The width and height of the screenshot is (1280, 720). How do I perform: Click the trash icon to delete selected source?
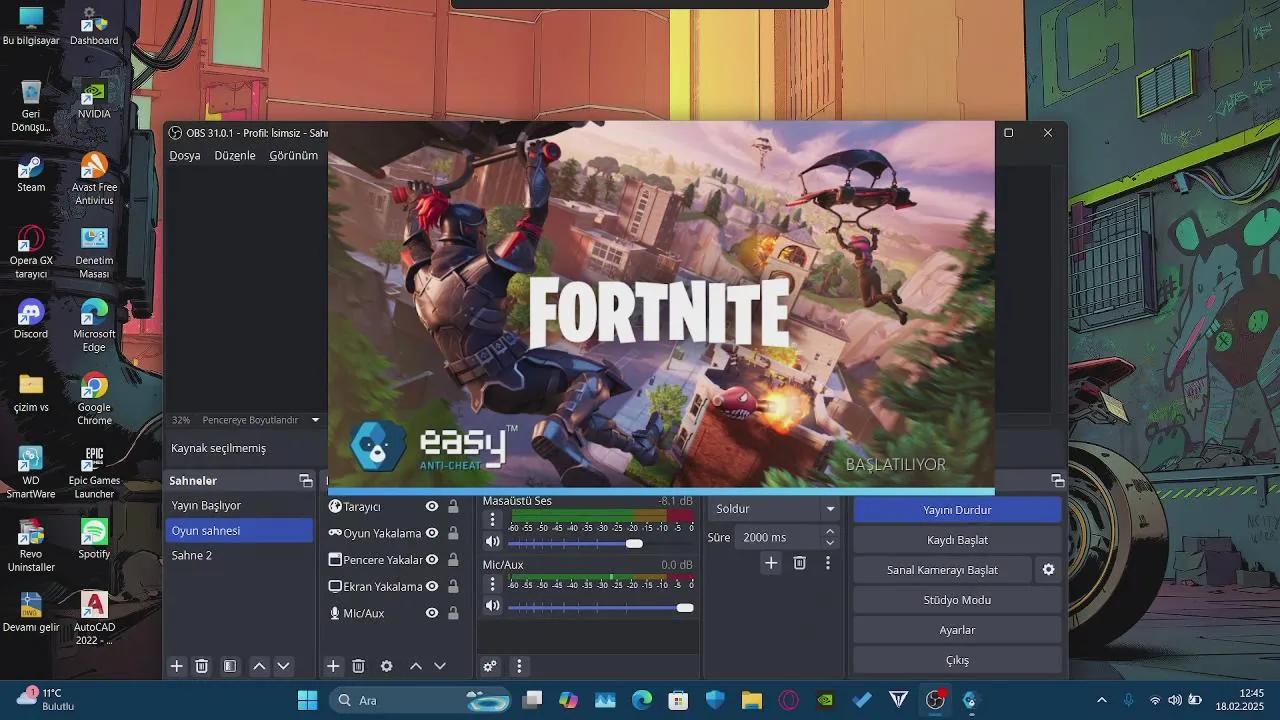point(359,665)
